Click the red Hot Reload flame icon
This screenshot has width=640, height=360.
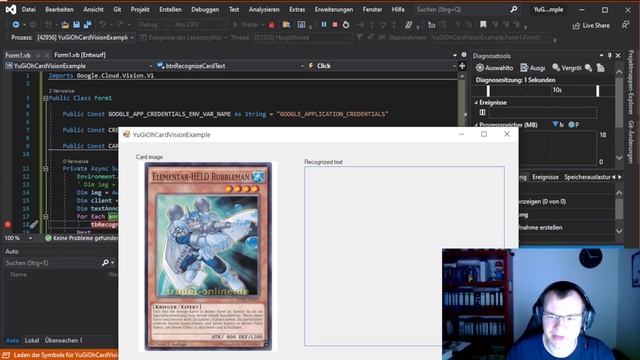pos(272,25)
